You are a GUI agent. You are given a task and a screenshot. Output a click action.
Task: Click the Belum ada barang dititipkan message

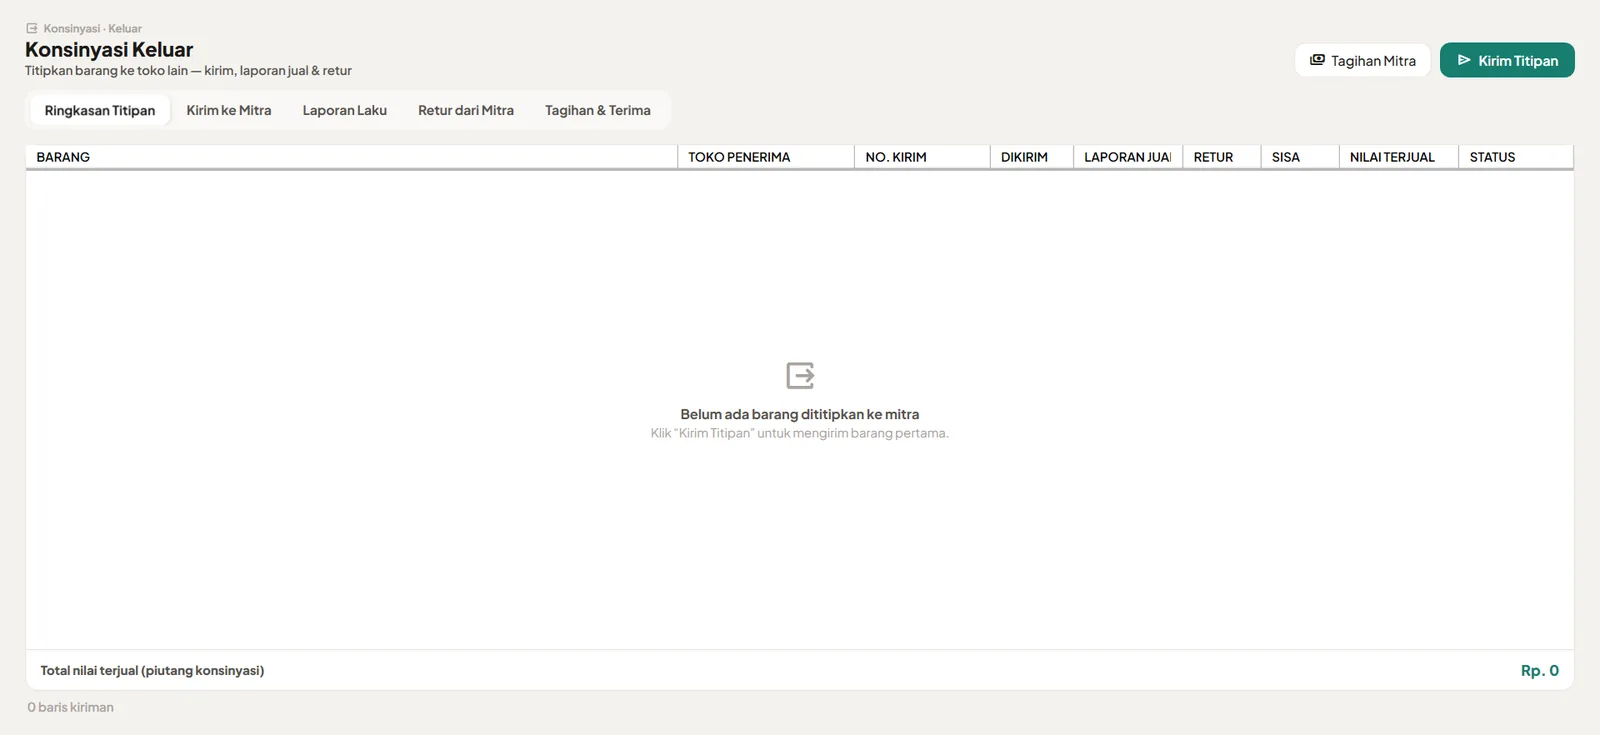tap(800, 414)
